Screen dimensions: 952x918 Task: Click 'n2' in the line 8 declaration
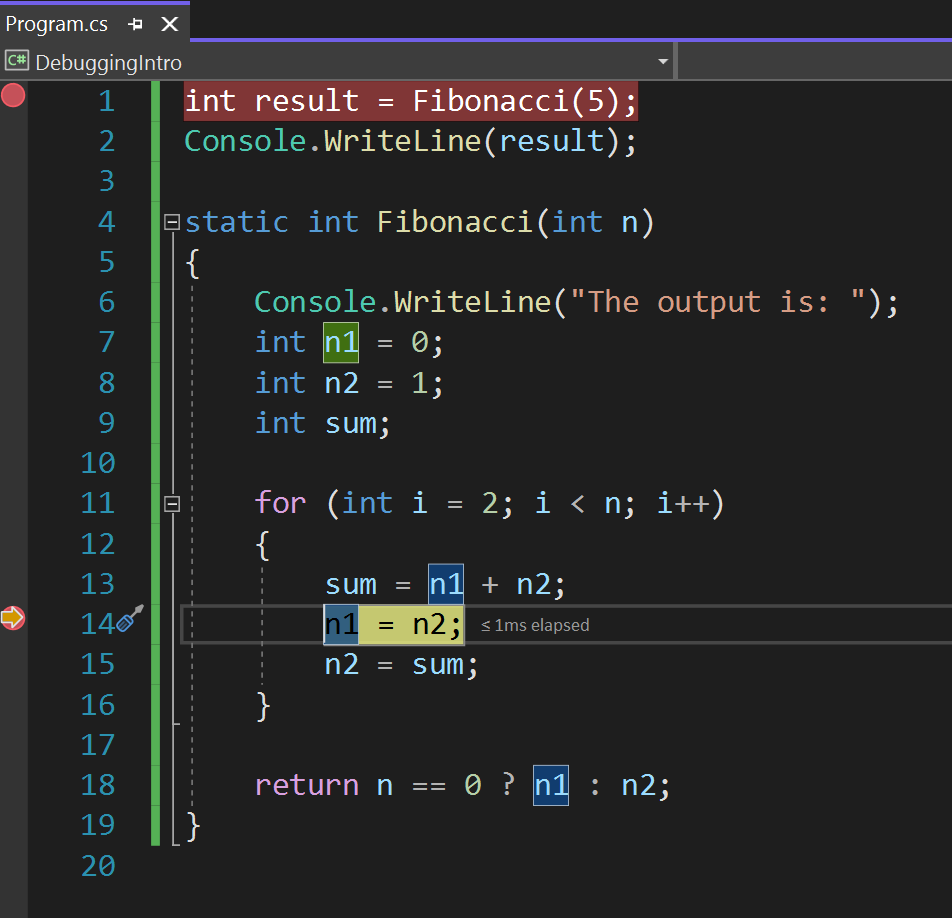coord(342,383)
